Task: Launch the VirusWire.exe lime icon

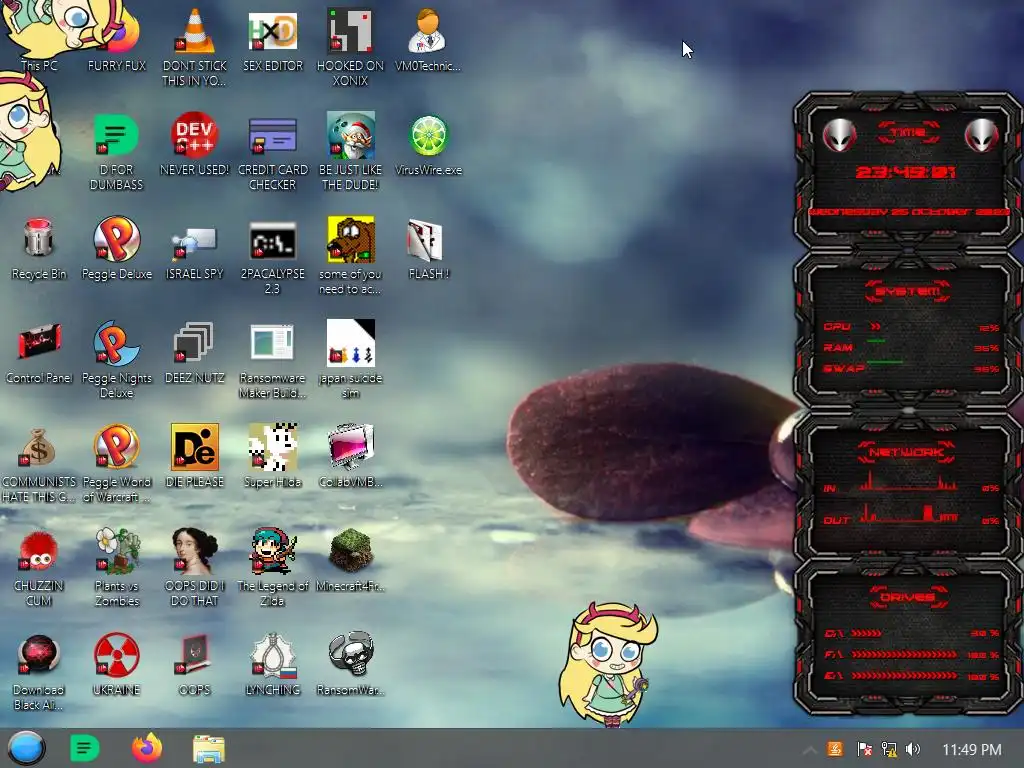Action: tap(428, 135)
